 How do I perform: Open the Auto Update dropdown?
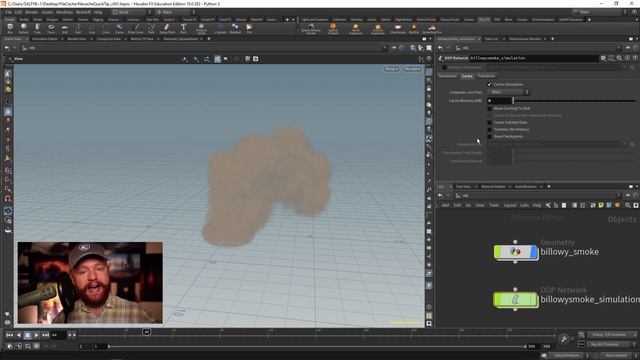coord(616,356)
